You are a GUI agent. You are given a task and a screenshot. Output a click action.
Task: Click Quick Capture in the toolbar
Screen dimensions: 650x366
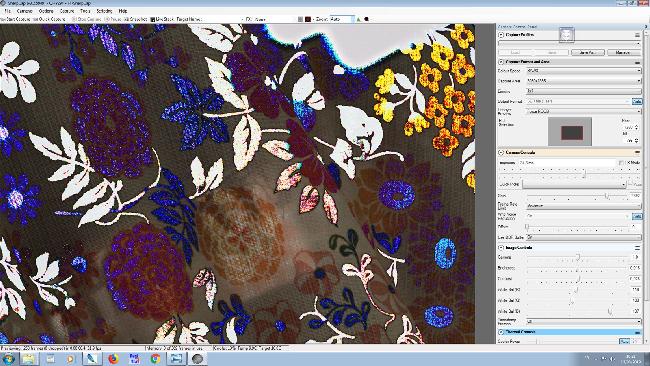click(x=49, y=19)
